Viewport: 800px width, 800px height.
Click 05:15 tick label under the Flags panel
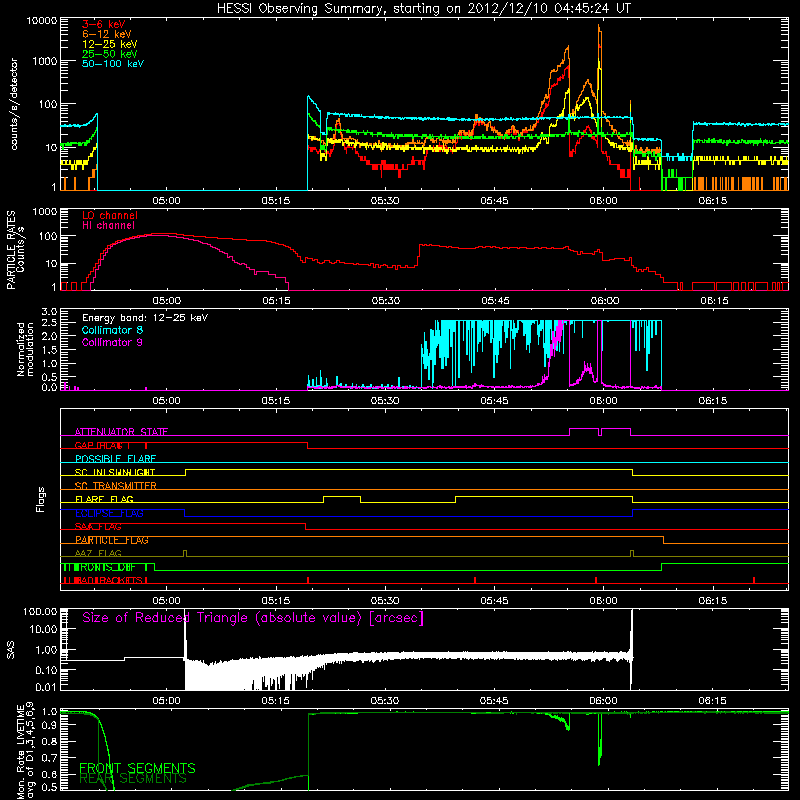(276, 601)
